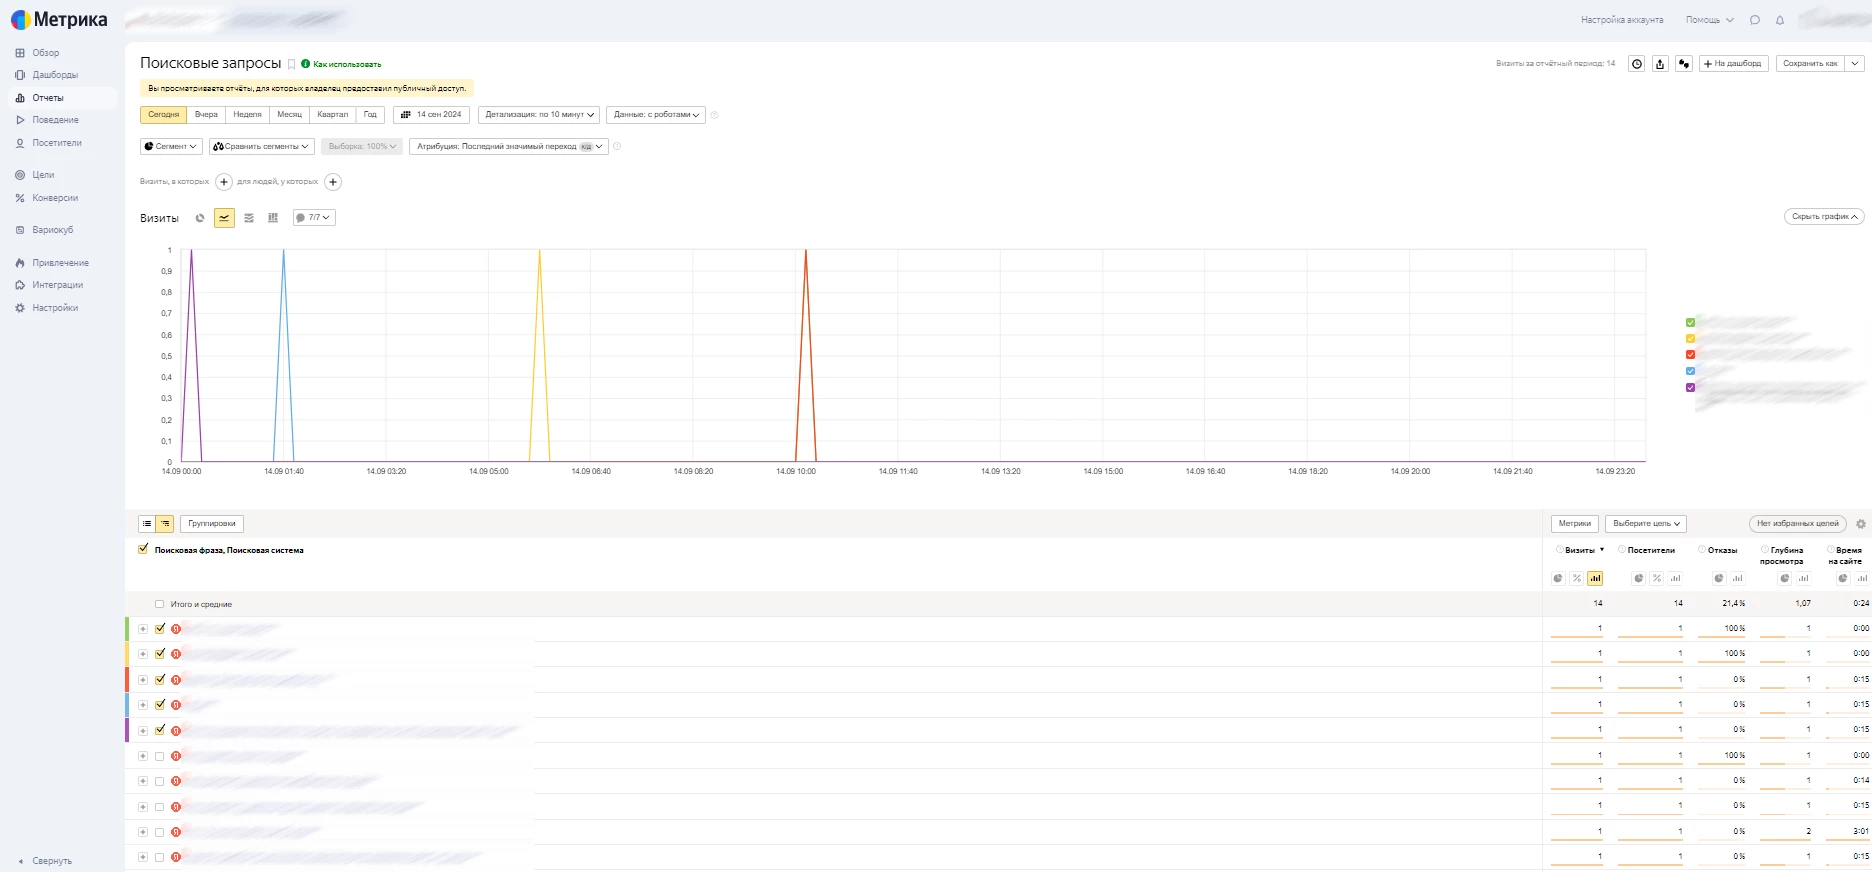Image resolution: width=1872 pixels, height=872 pixels.
Task: Check the Итого и средние checkbox
Action: 159,605
